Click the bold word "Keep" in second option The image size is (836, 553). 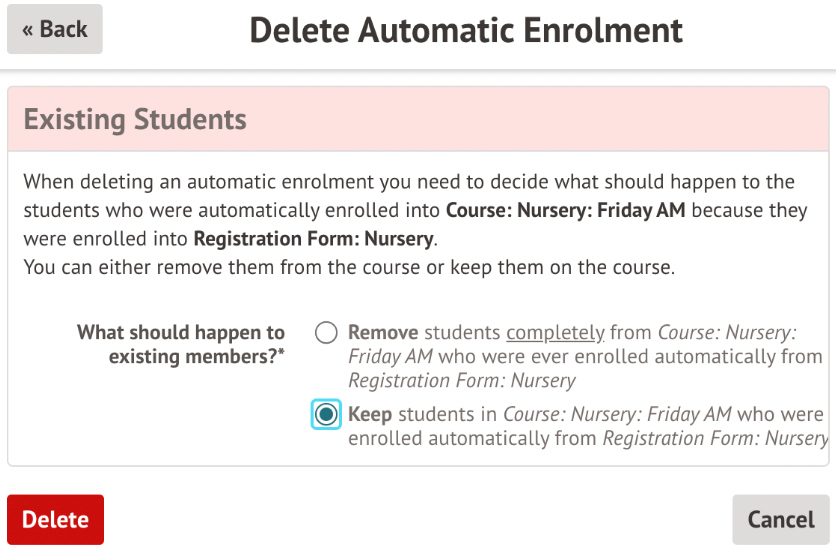coord(370,414)
